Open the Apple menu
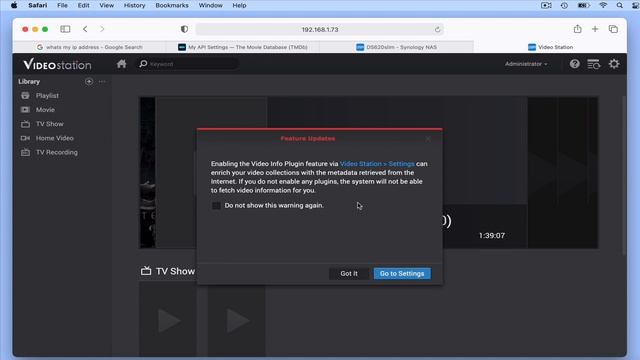Screen dimensions: 640x360 pyautogui.click(x=14, y=5)
